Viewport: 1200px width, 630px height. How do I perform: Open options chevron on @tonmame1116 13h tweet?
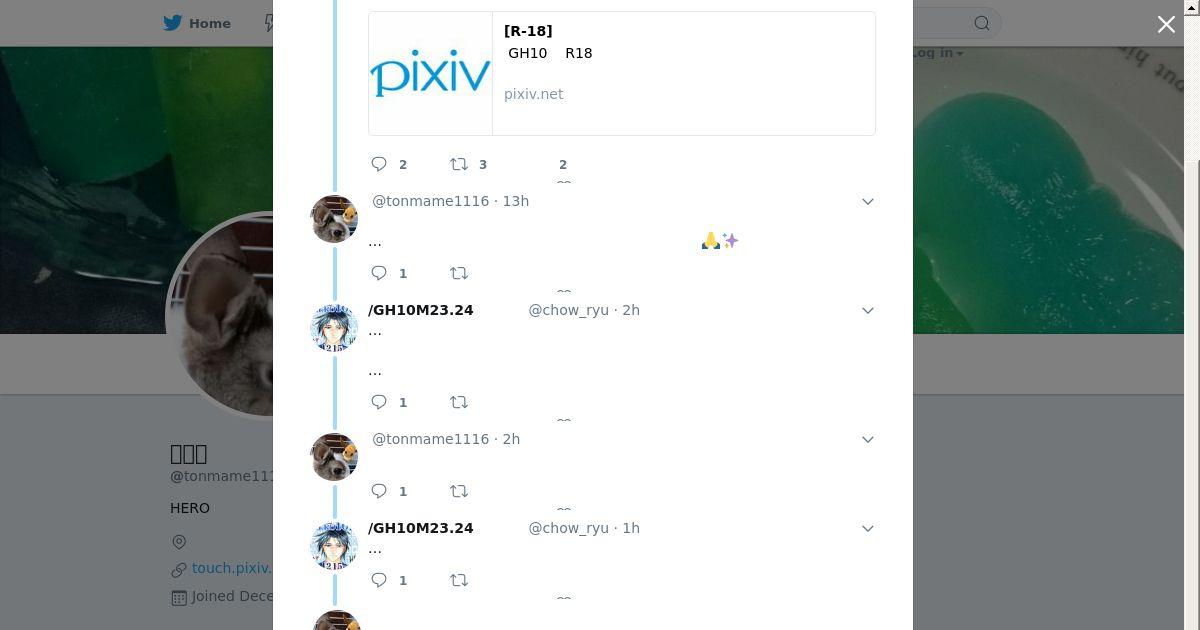point(868,201)
